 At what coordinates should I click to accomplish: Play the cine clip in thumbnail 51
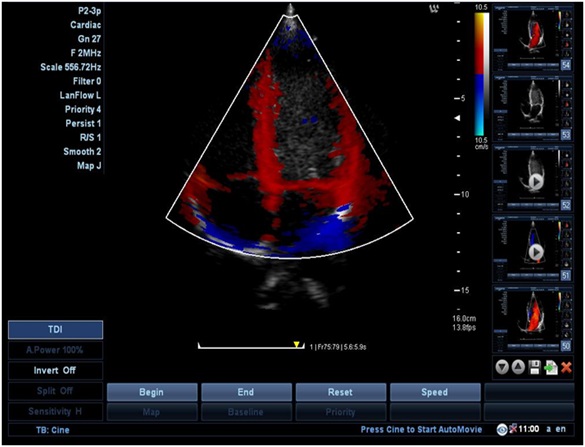coord(536,252)
